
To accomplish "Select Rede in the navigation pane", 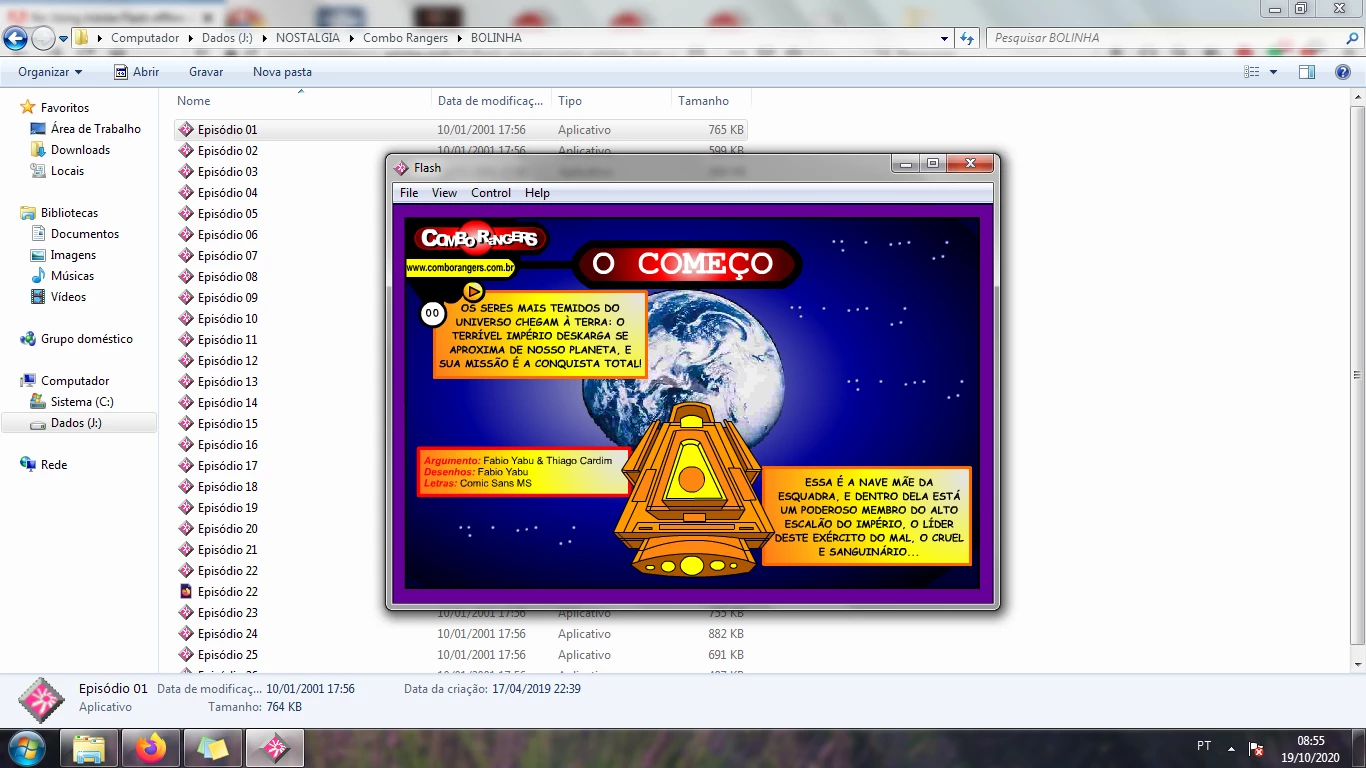I will pos(54,465).
